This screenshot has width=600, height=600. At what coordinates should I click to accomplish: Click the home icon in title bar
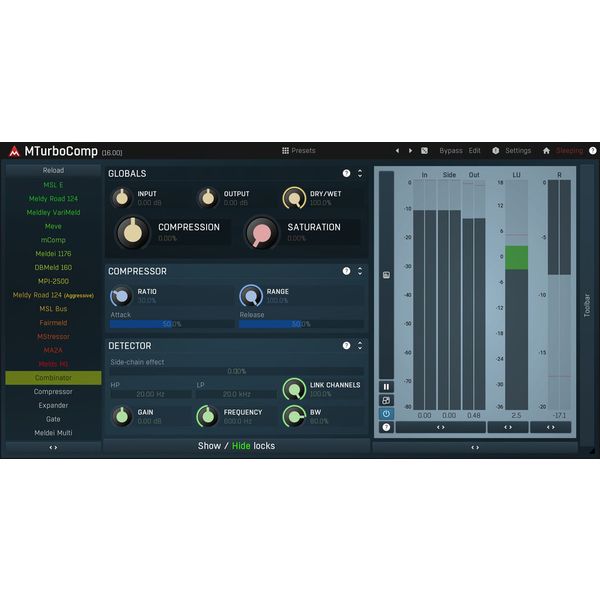(546, 151)
